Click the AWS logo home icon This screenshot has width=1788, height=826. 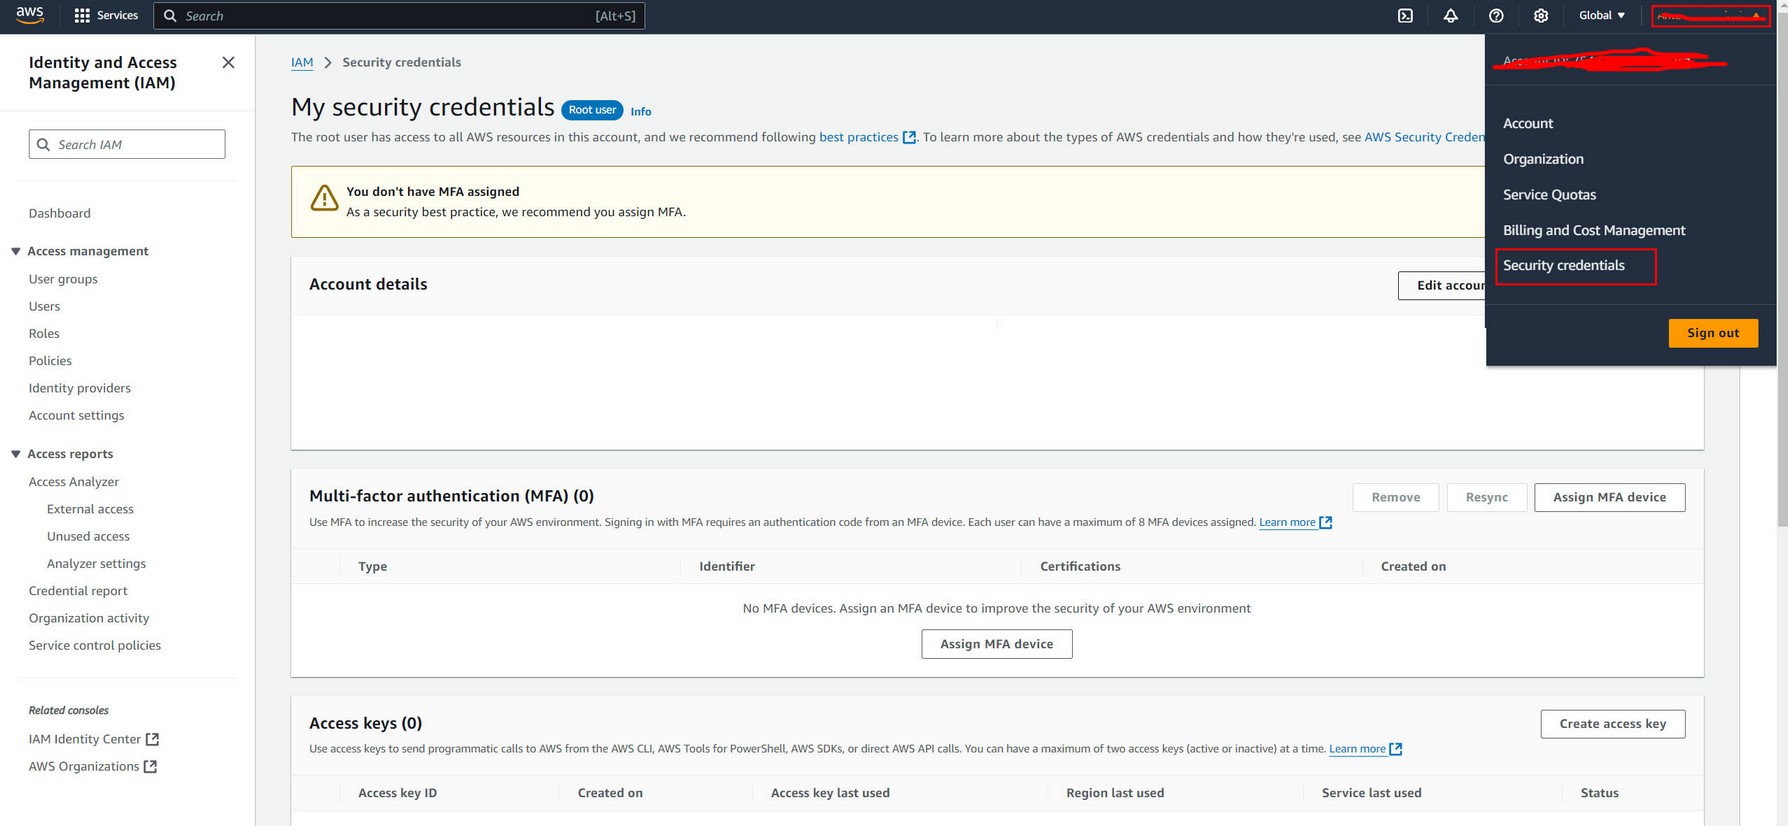(30, 15)
